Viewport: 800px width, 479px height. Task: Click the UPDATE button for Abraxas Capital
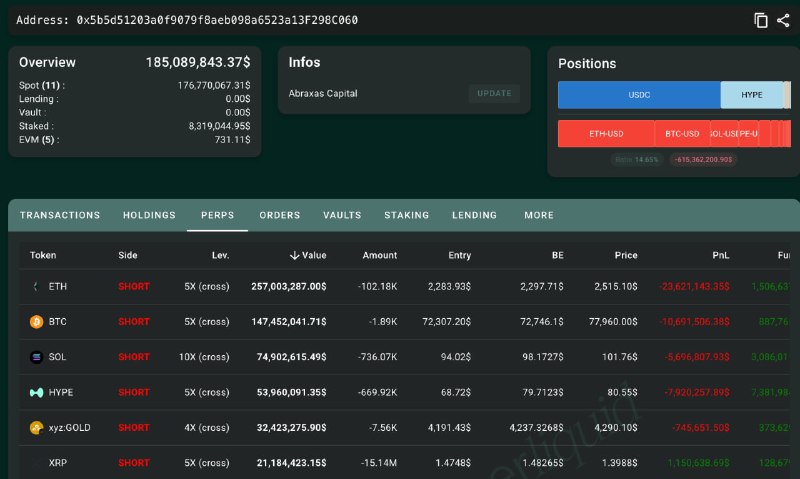(x=494, y=93)
